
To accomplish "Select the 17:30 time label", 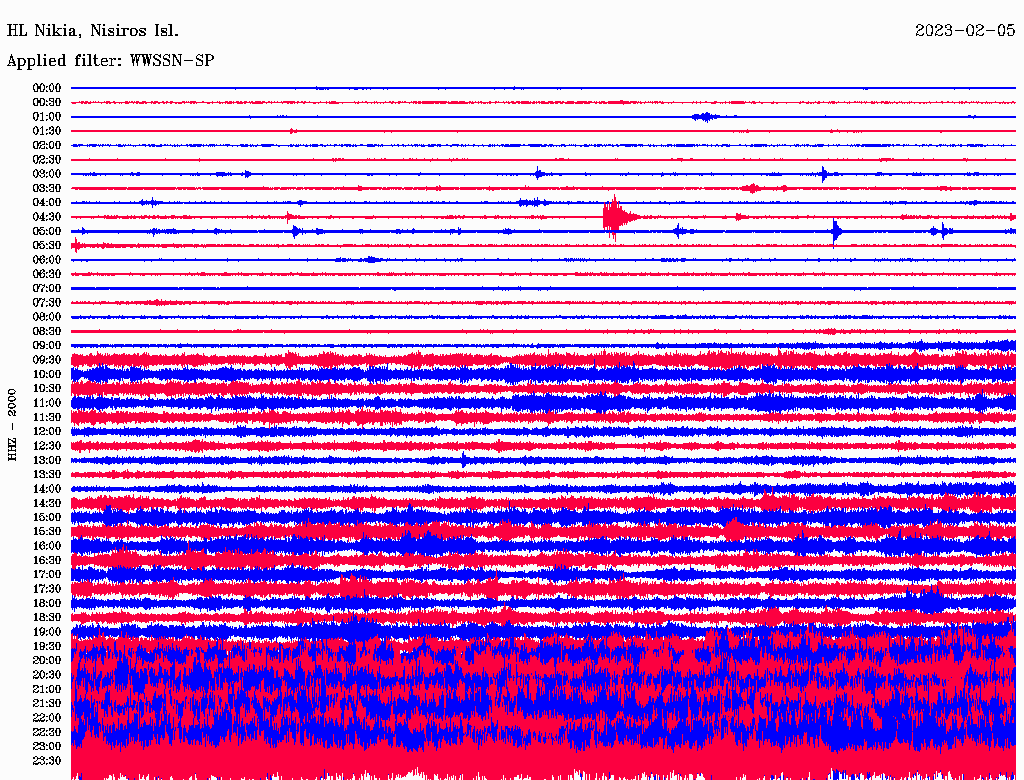I will 46,589.
